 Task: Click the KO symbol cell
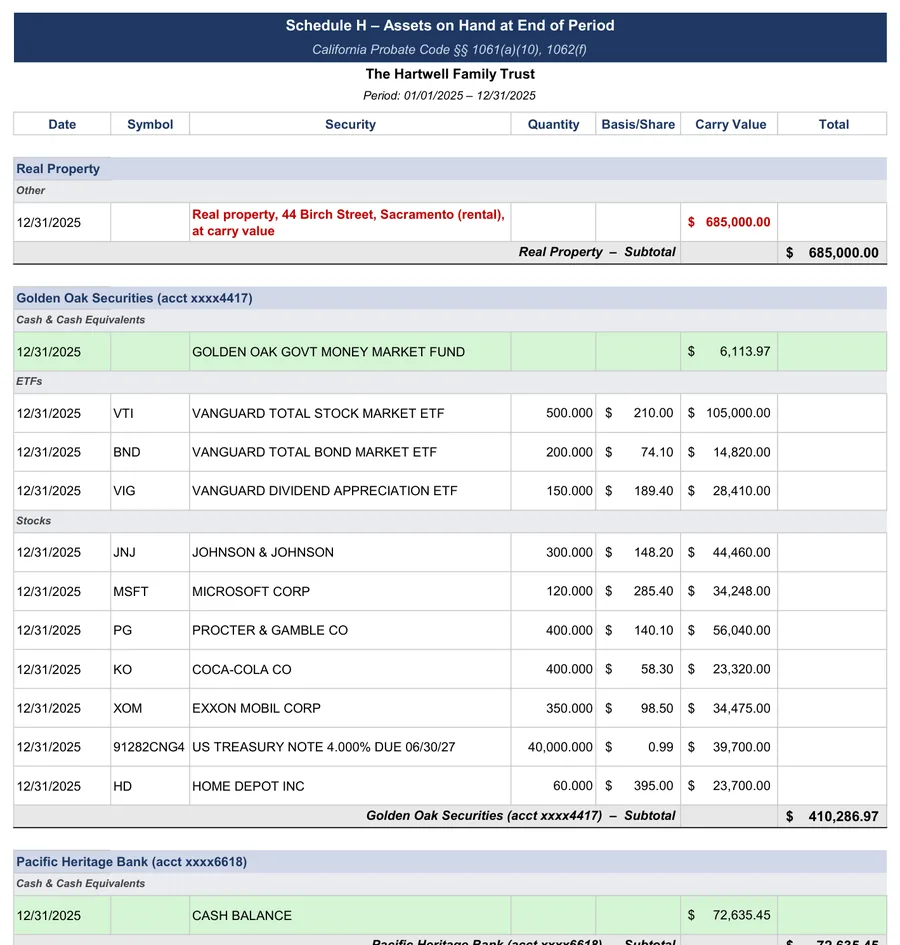(150, 669)
